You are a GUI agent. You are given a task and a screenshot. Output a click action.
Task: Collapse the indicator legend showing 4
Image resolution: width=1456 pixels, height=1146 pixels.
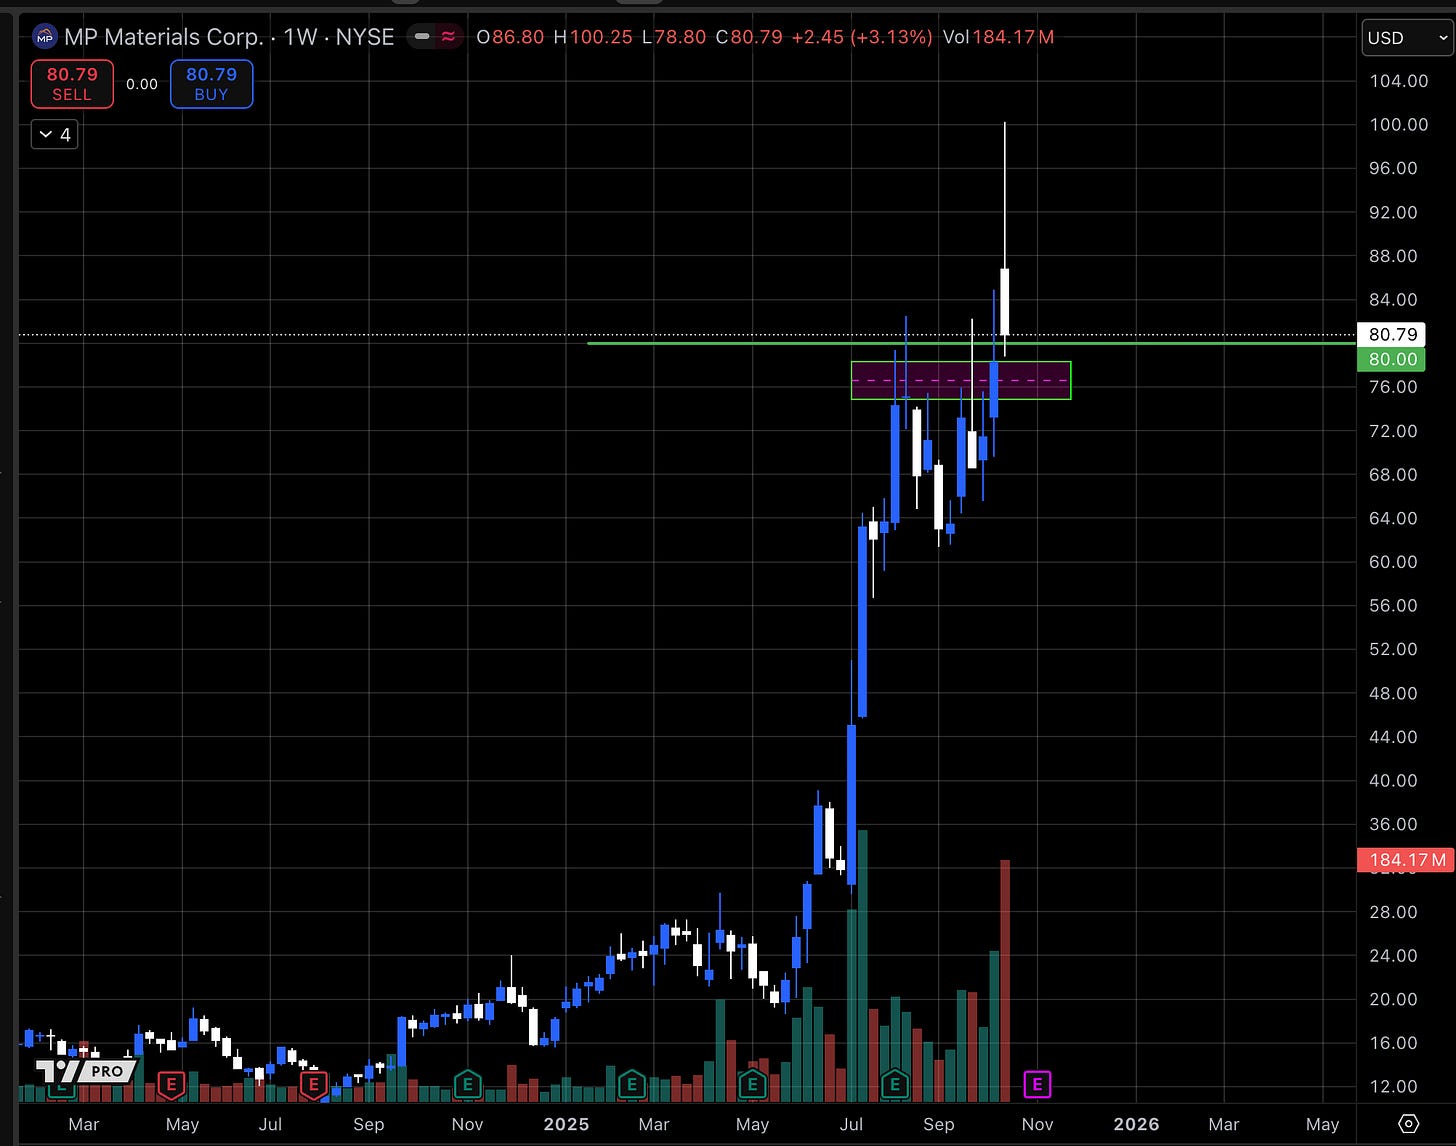(x=55, y=134)
